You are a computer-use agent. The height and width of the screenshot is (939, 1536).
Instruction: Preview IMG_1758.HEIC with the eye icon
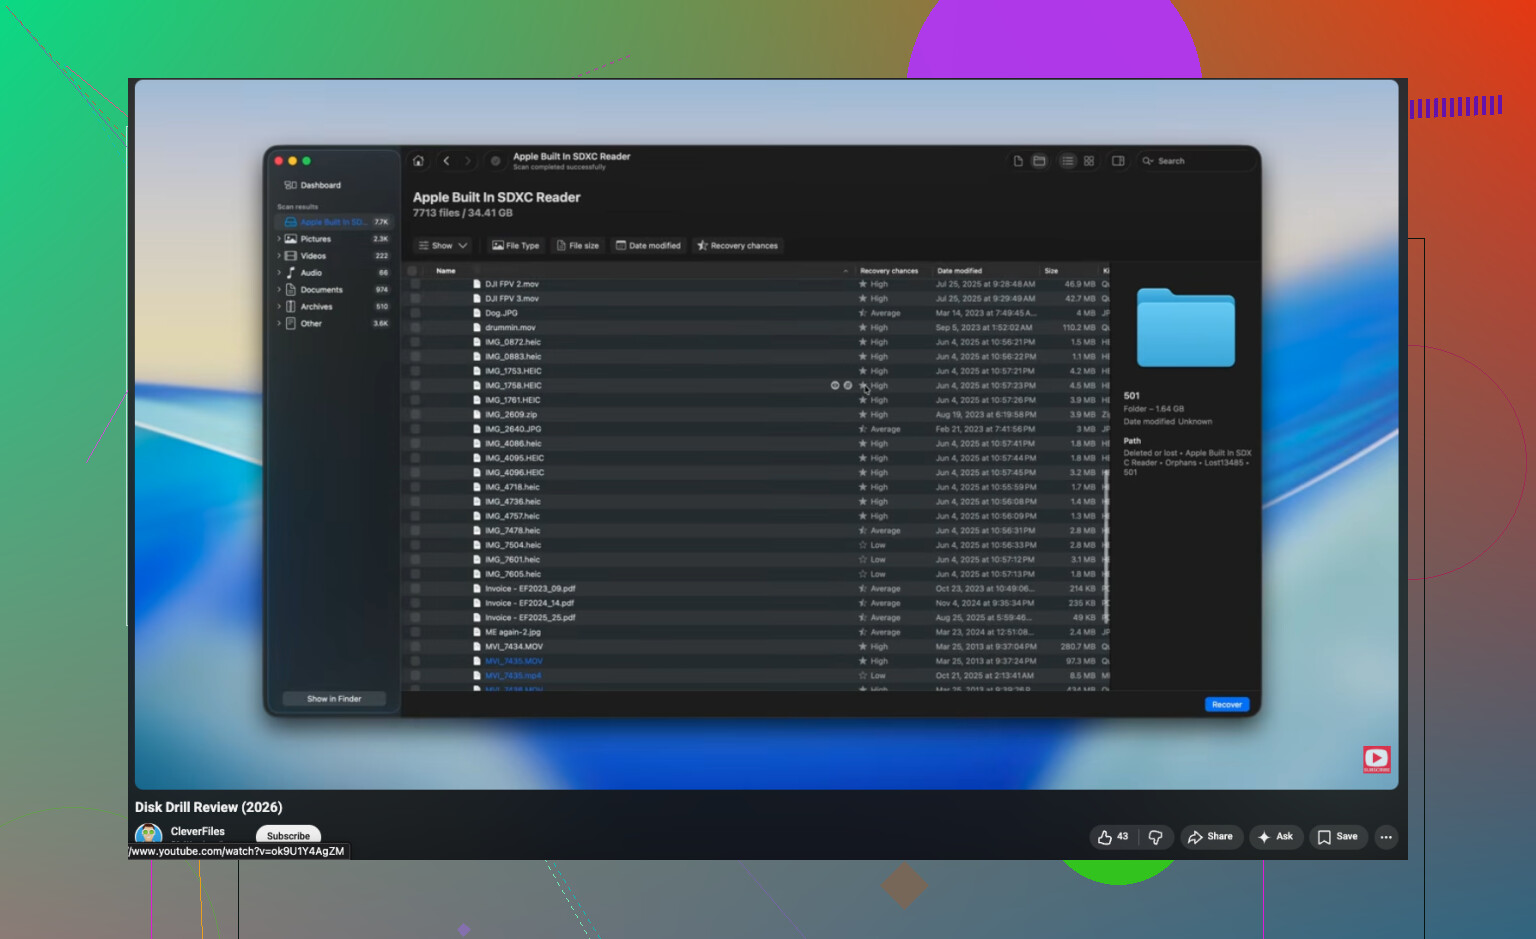[835, 385]
